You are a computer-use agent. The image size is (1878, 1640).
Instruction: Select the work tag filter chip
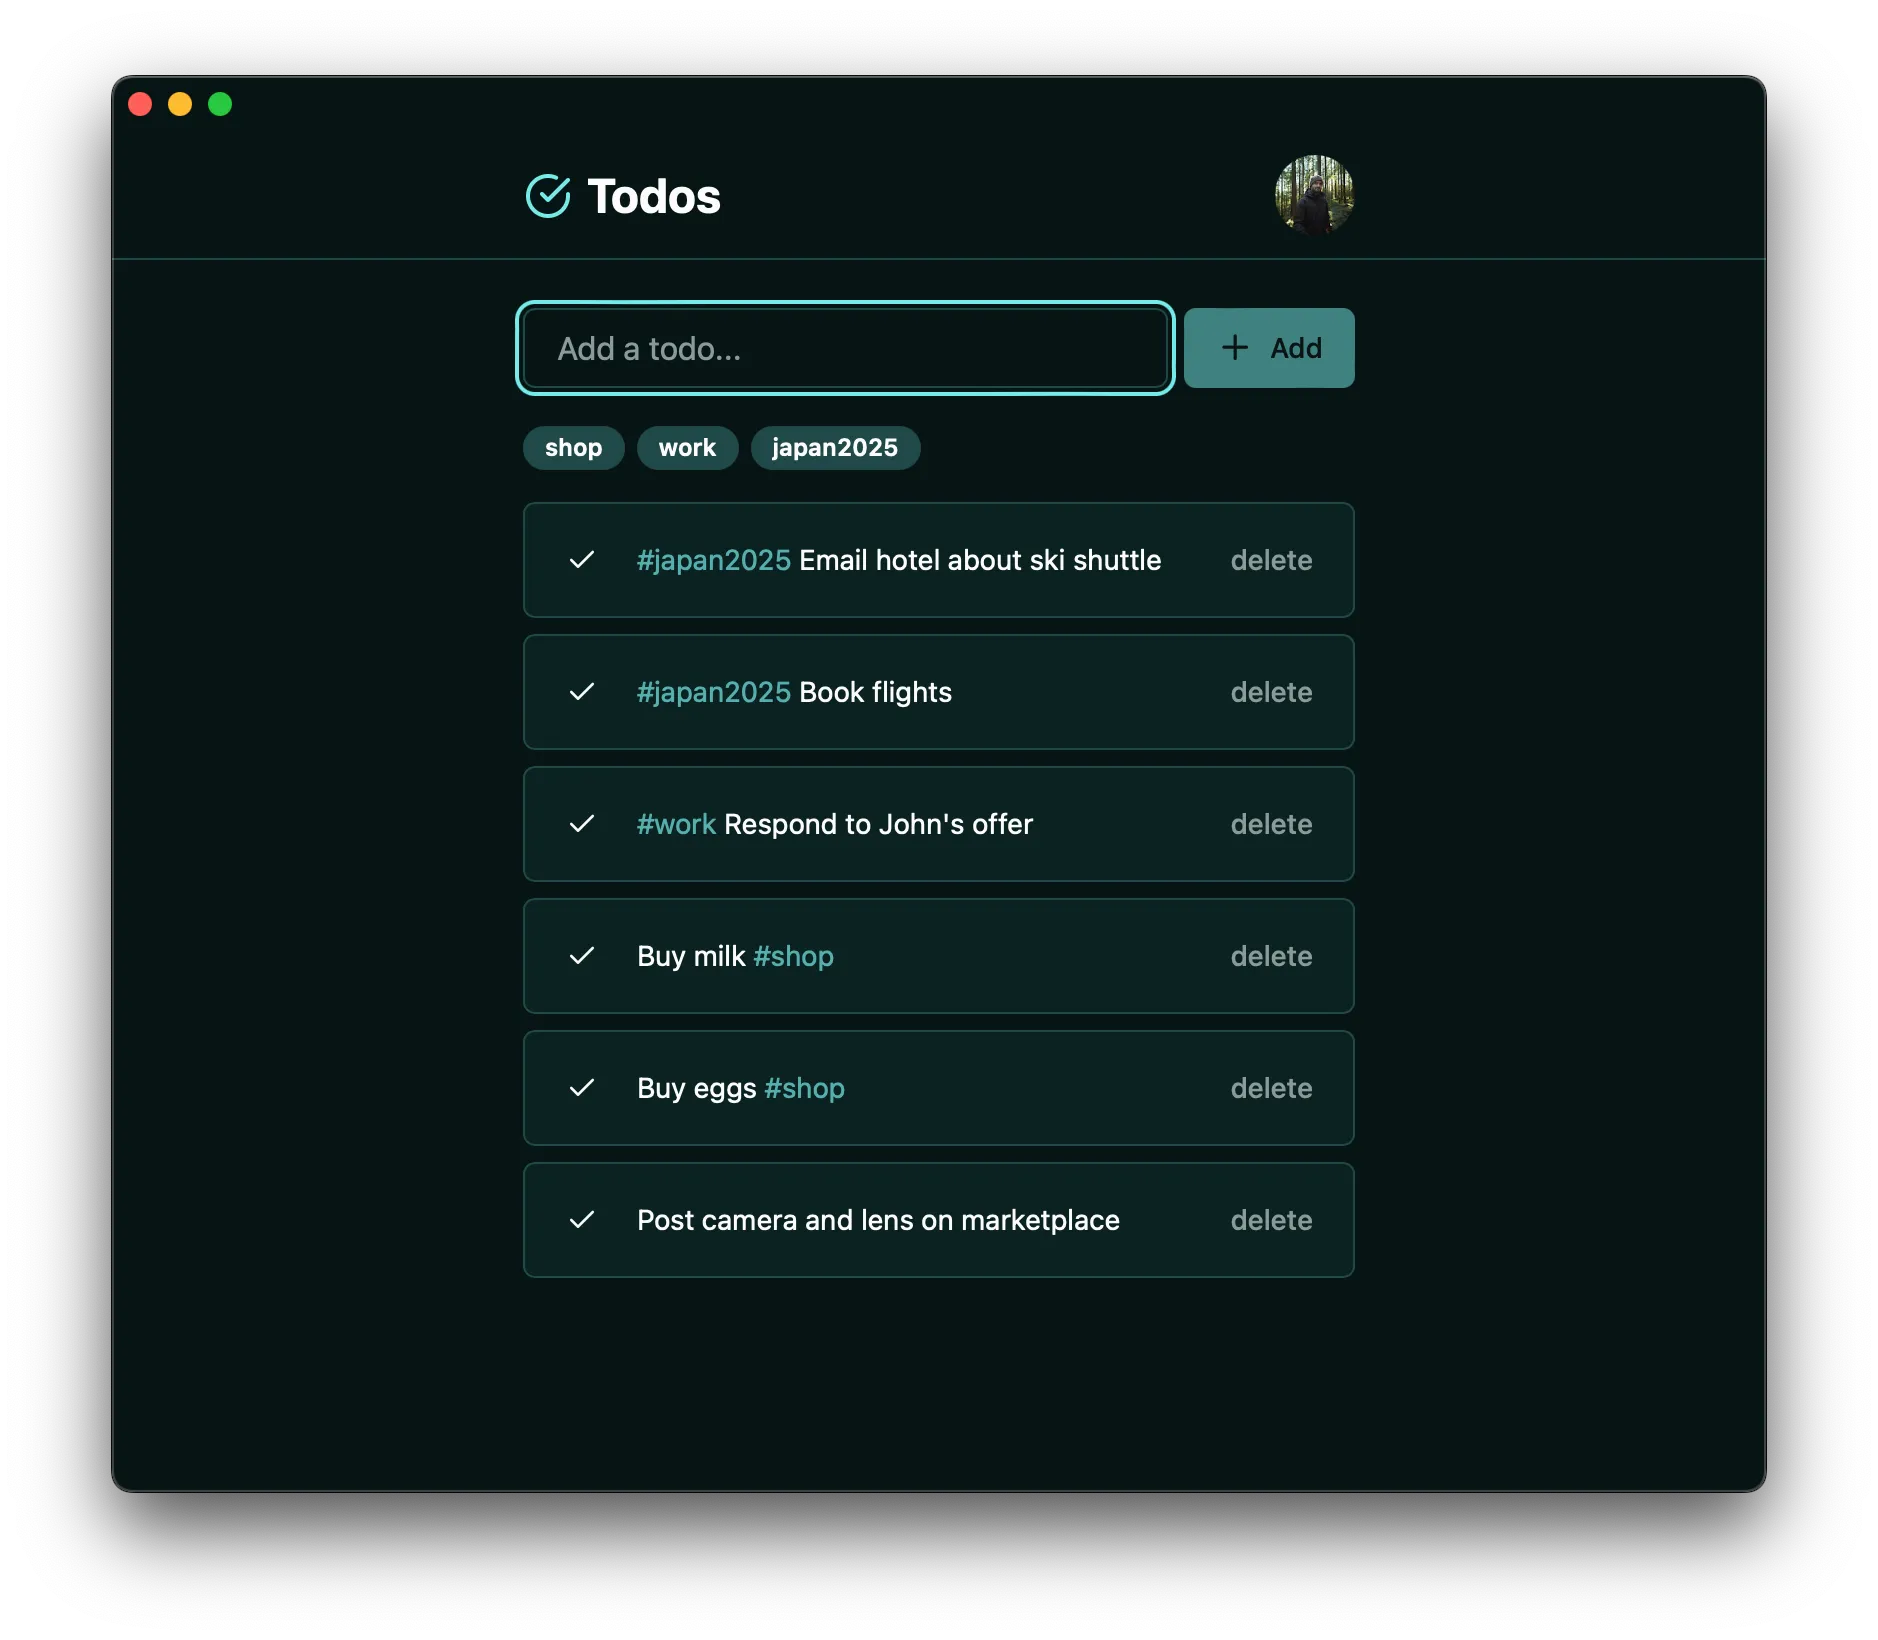click(687, 447)
